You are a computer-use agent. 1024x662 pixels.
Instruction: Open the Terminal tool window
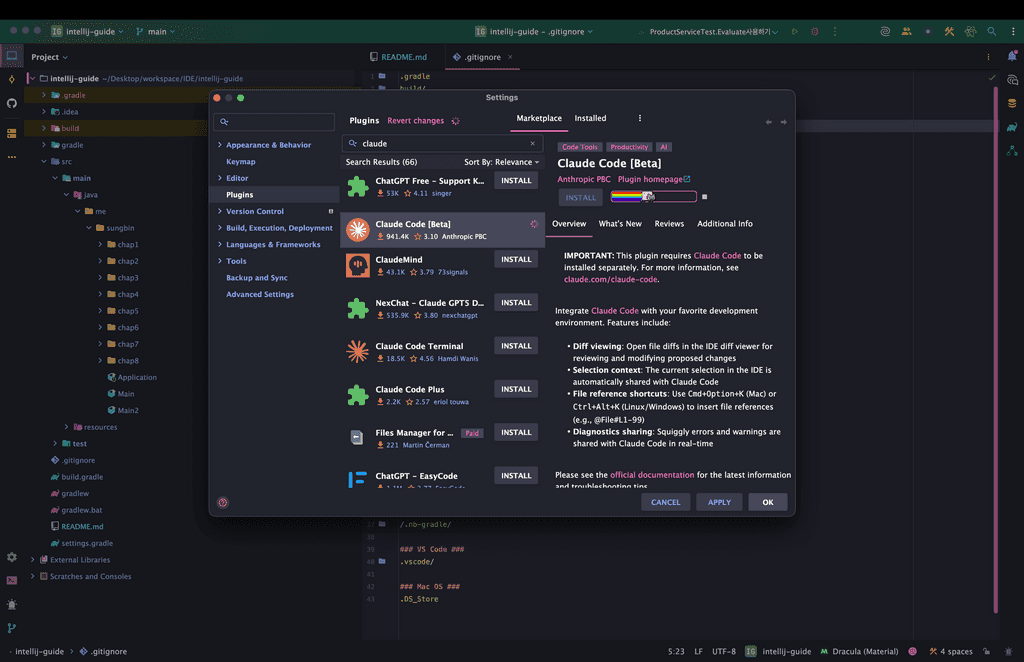pos(12,580)
